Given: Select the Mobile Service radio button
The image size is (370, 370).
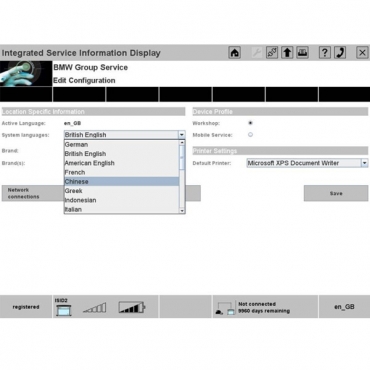Looking at the screenshot, I should [x=250, y=135].
